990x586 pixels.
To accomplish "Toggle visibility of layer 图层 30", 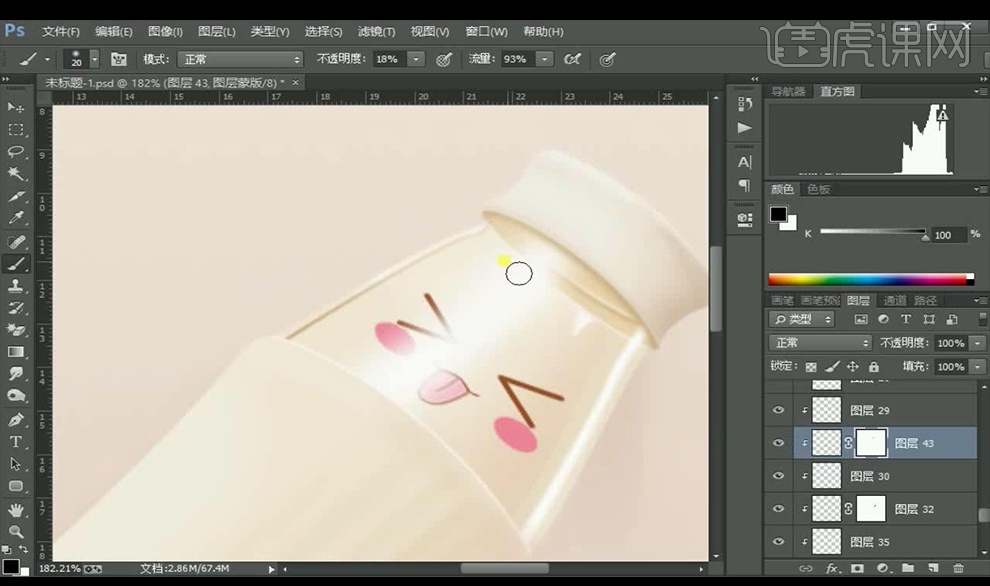I will tap(779, 476).
